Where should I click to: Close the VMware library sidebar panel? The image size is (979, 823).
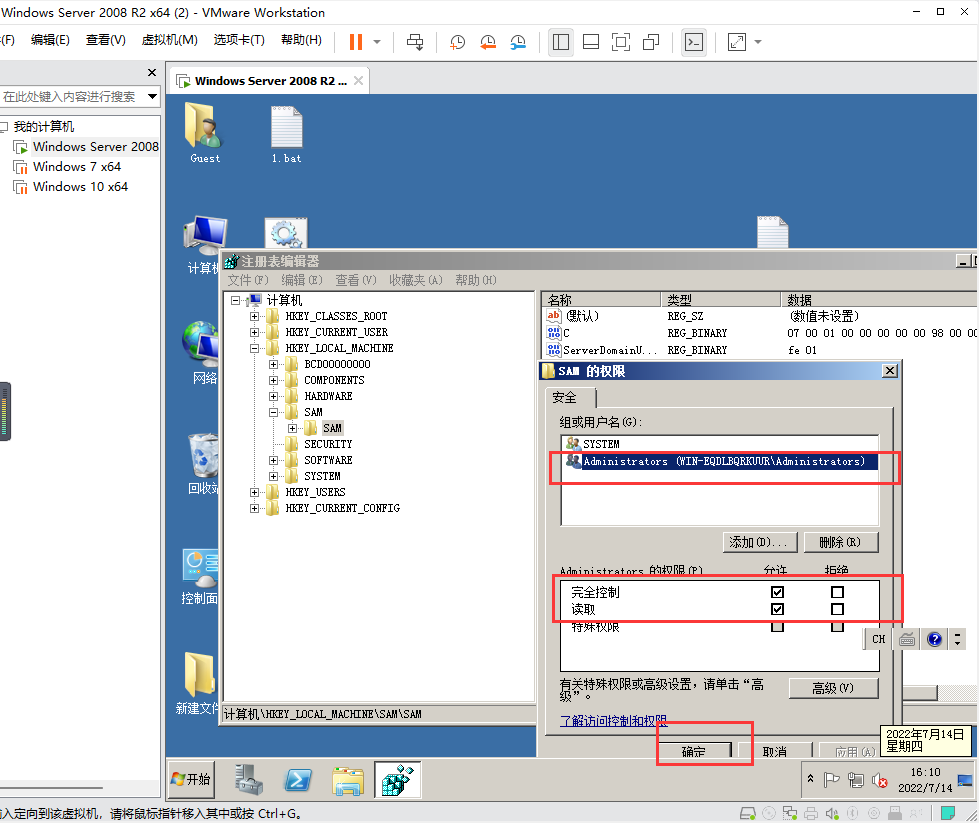(152, 72)
